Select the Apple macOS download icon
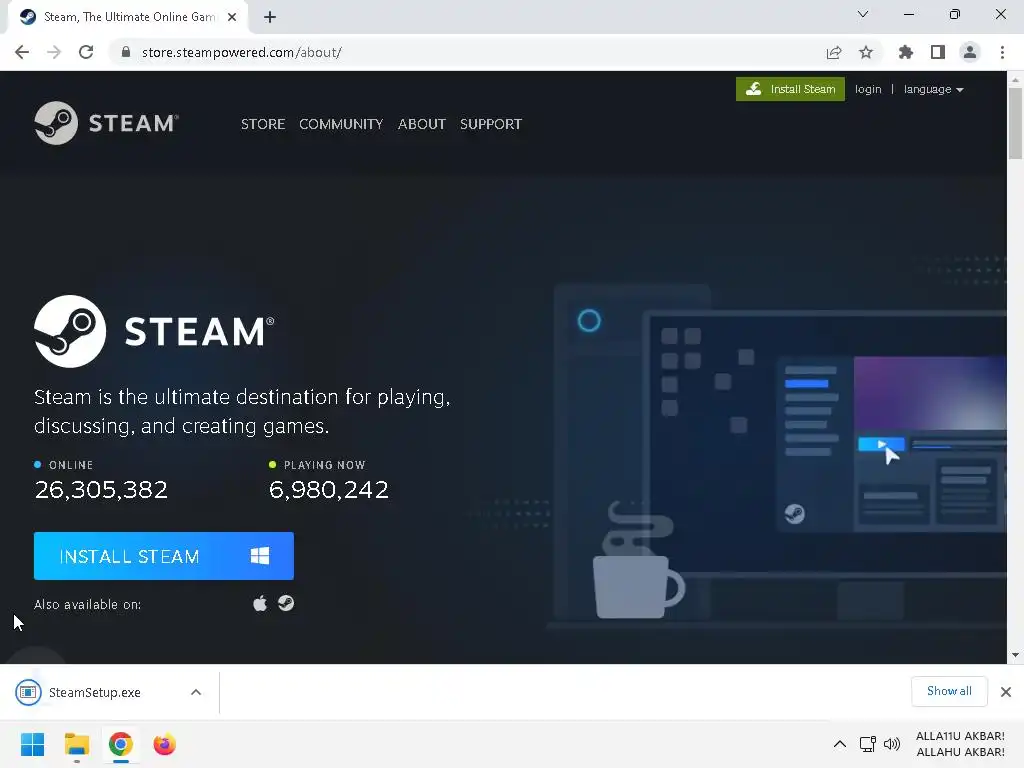The height and width of the screenshot is (768, 1024). tap(260, 603)
